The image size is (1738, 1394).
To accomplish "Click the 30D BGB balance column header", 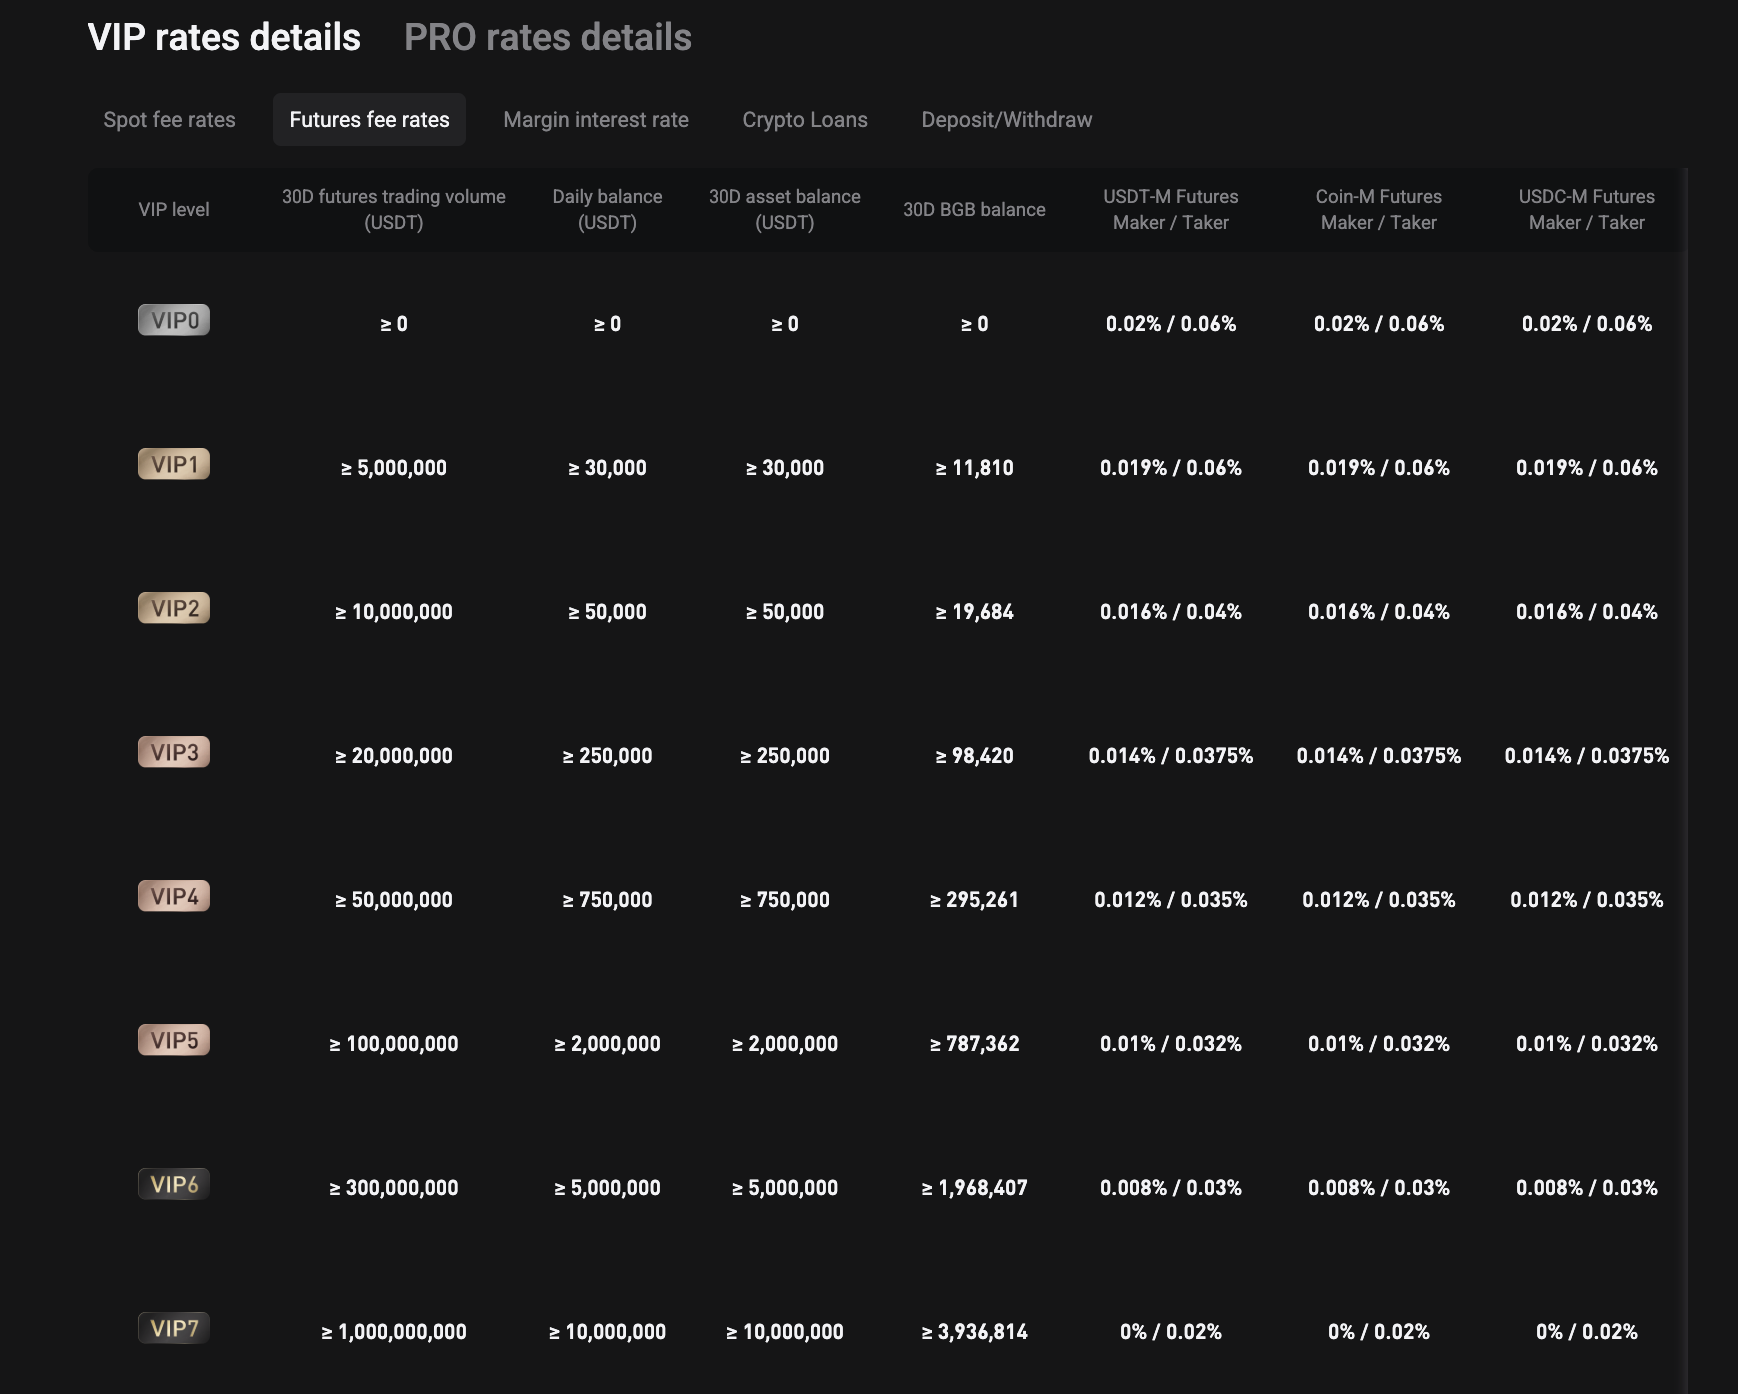I will pyautogui.click(x=974, y=210).
